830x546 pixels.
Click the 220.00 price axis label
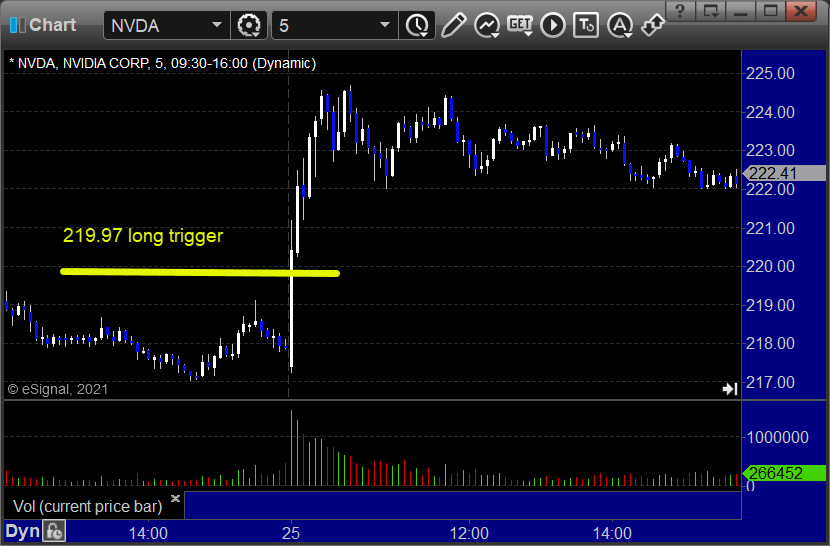[x=770, y=266]
